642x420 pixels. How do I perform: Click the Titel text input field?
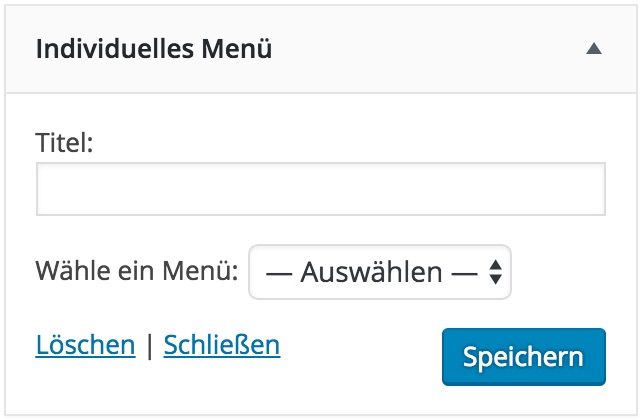320,189
